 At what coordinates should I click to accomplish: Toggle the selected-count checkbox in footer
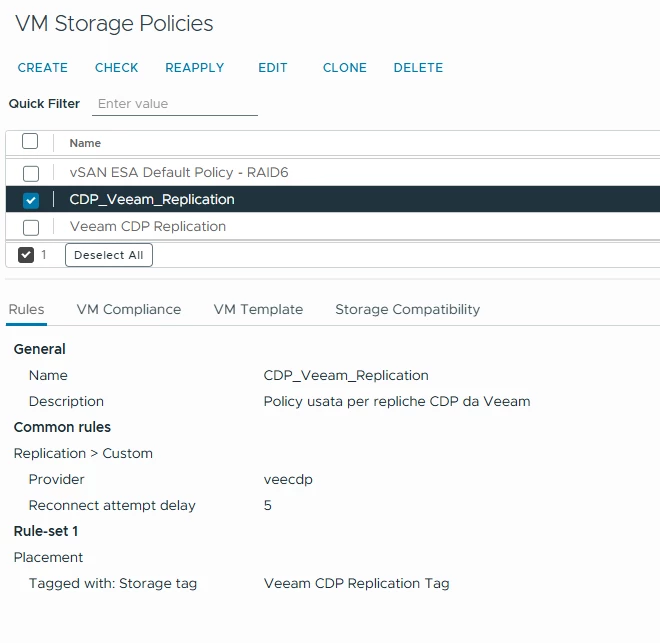[x=26, y=255]
